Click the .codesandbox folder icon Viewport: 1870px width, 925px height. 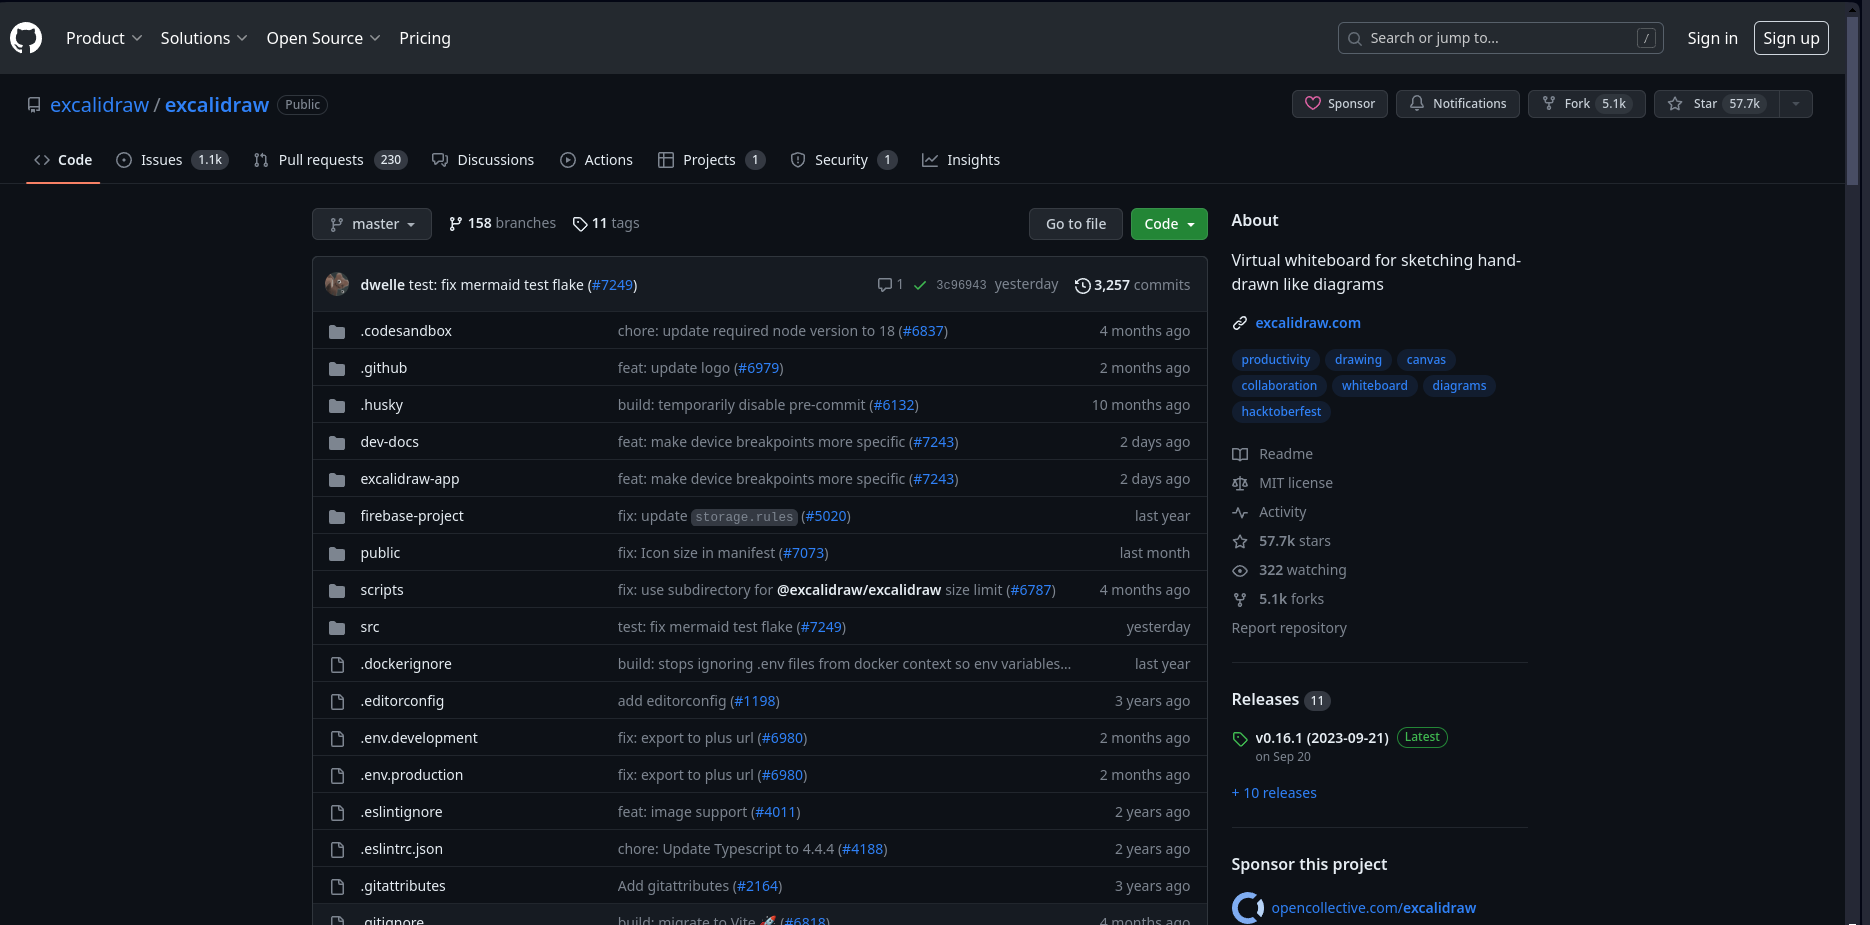[x=337, y=331]
